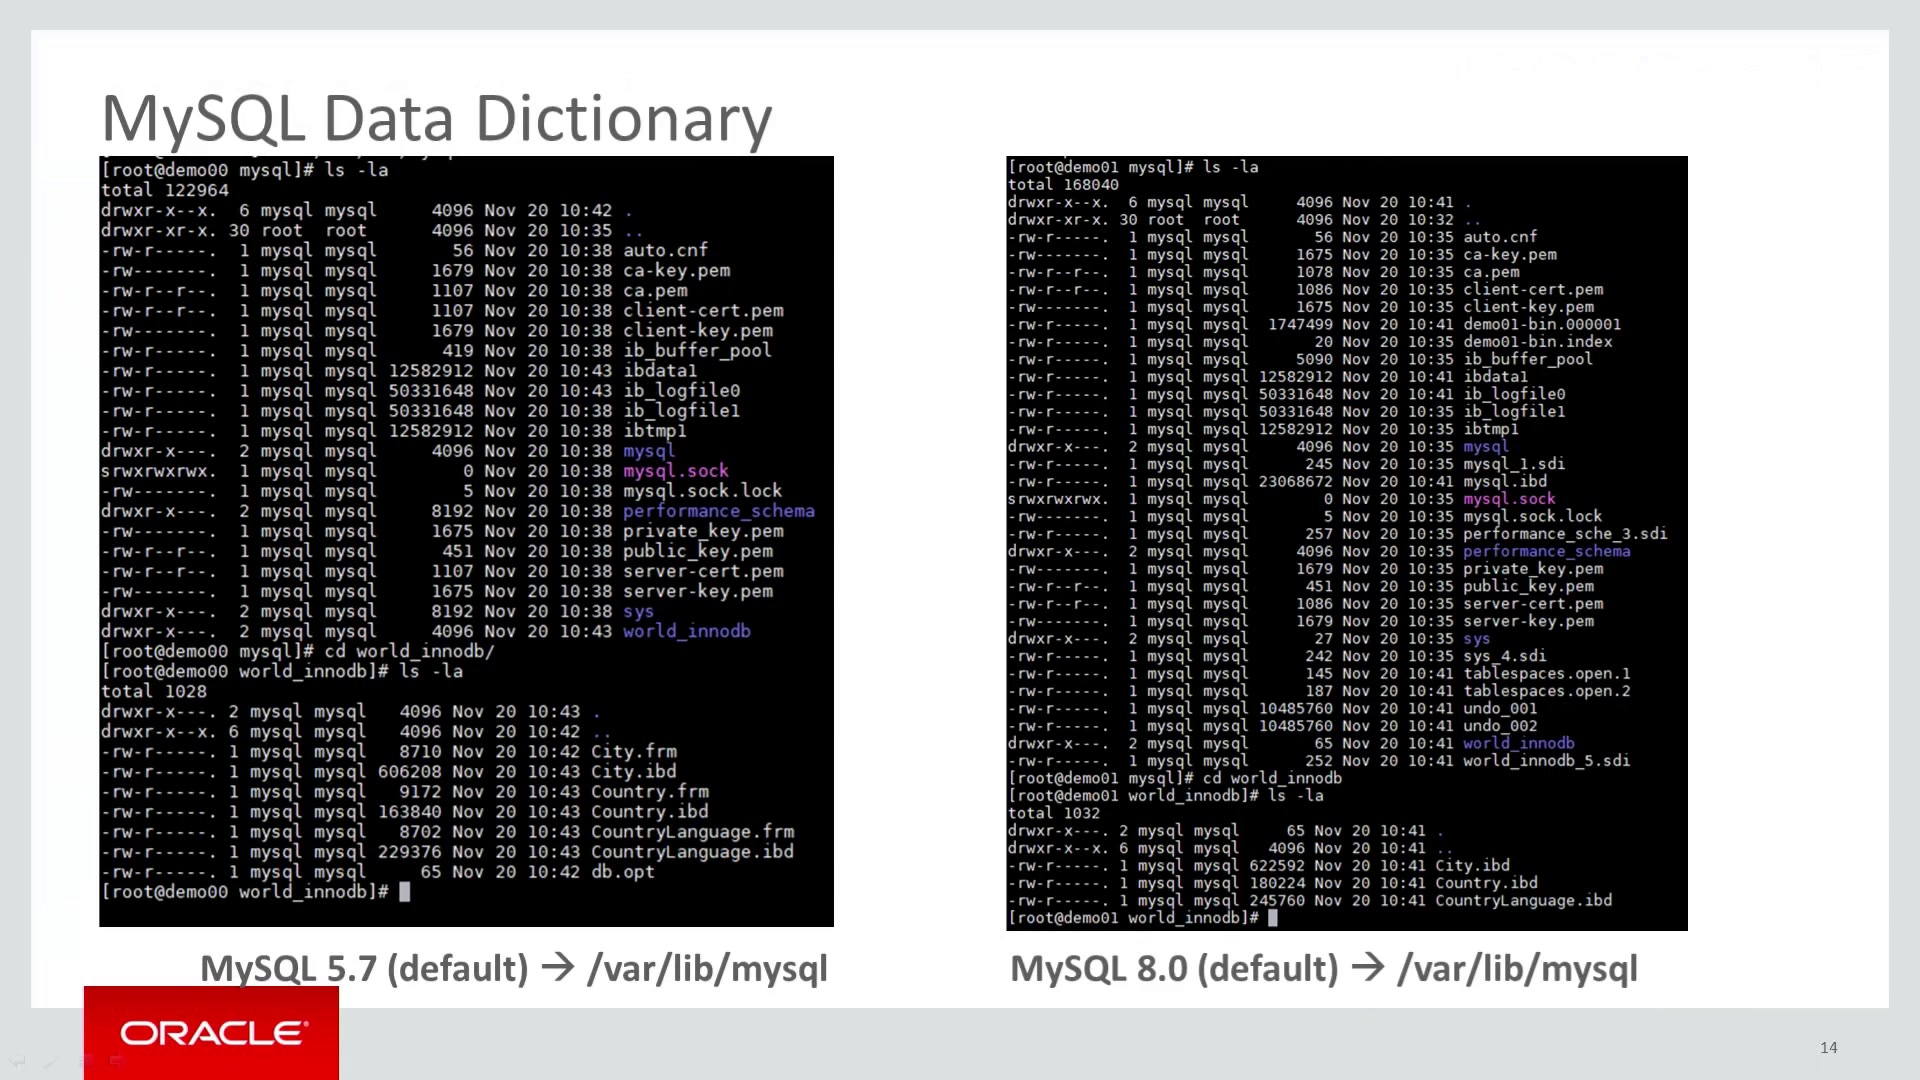Go to previous slide with slideshow back arrow
The image size is (1920, 1080).
click(x=17, y=1061)
